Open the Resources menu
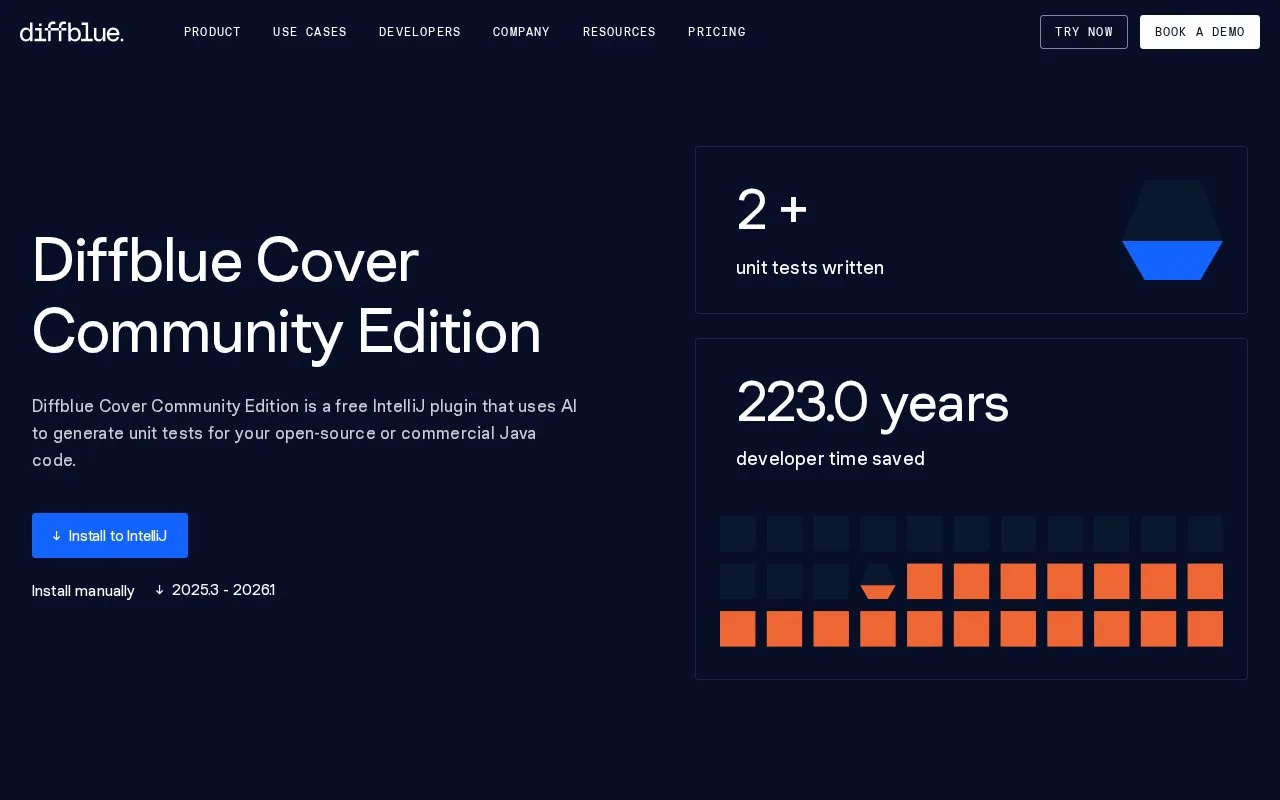The image size is (1280, 800). click(619, 32)
